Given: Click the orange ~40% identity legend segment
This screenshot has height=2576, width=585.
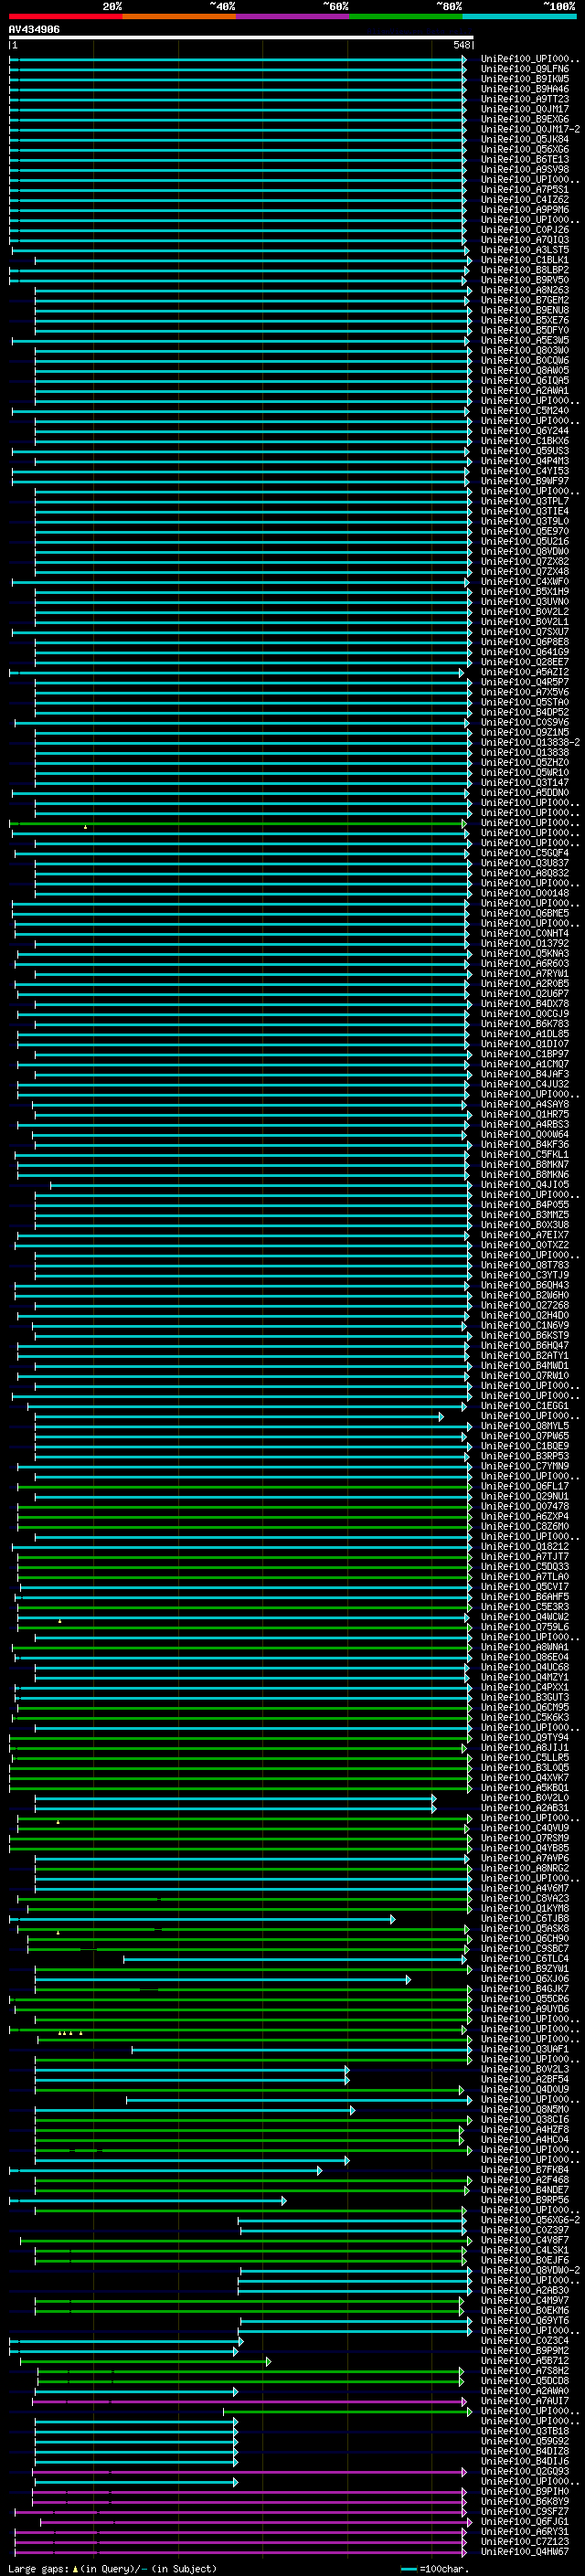Looking at the screenshot, I should pyautogui.click(x=179, y=16).
